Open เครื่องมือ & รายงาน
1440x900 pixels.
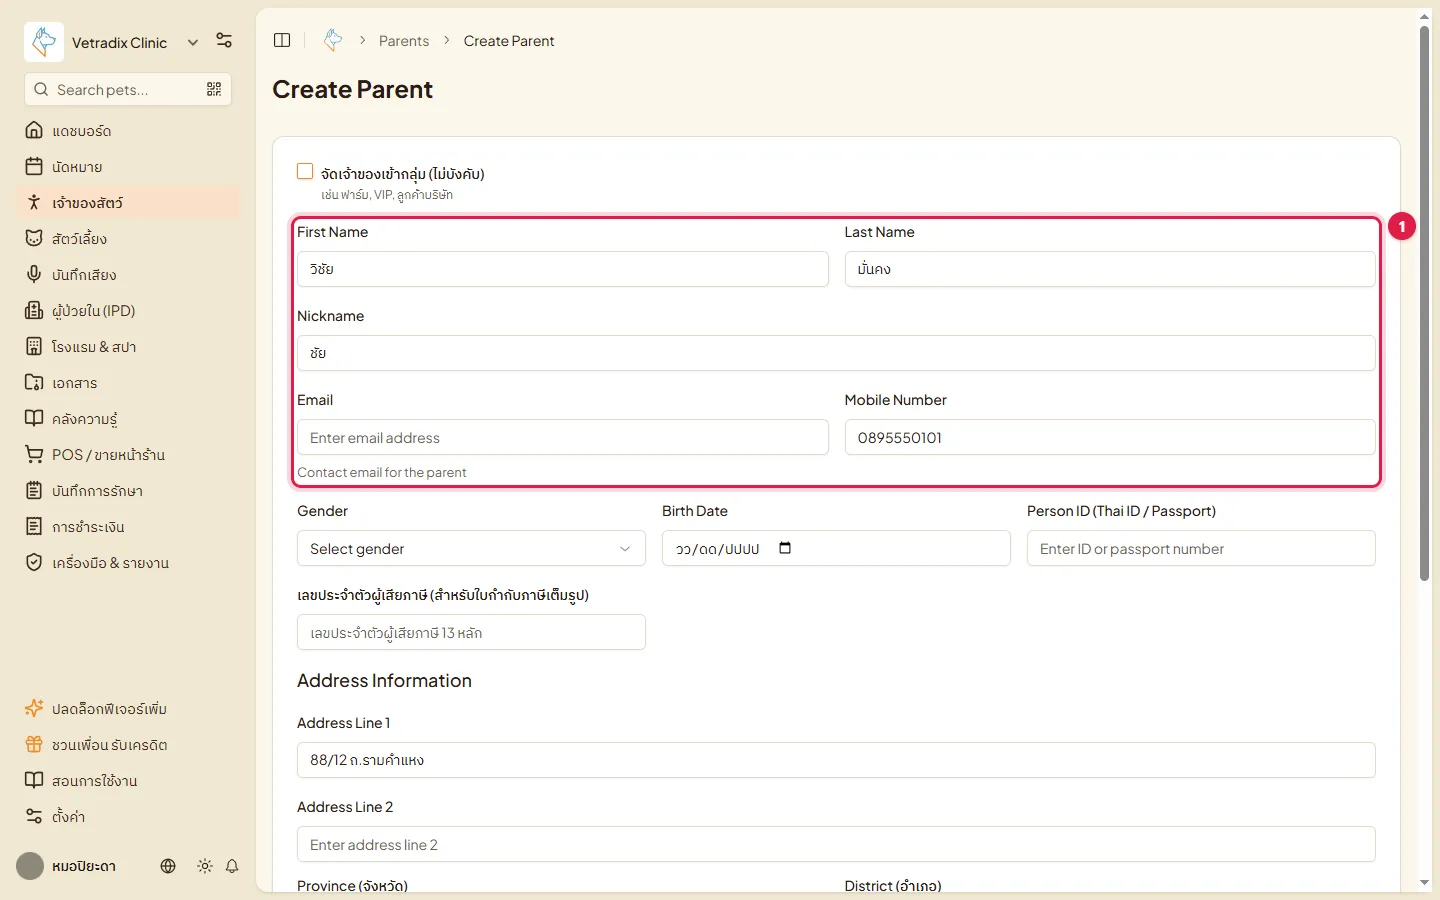pos(128,563)
